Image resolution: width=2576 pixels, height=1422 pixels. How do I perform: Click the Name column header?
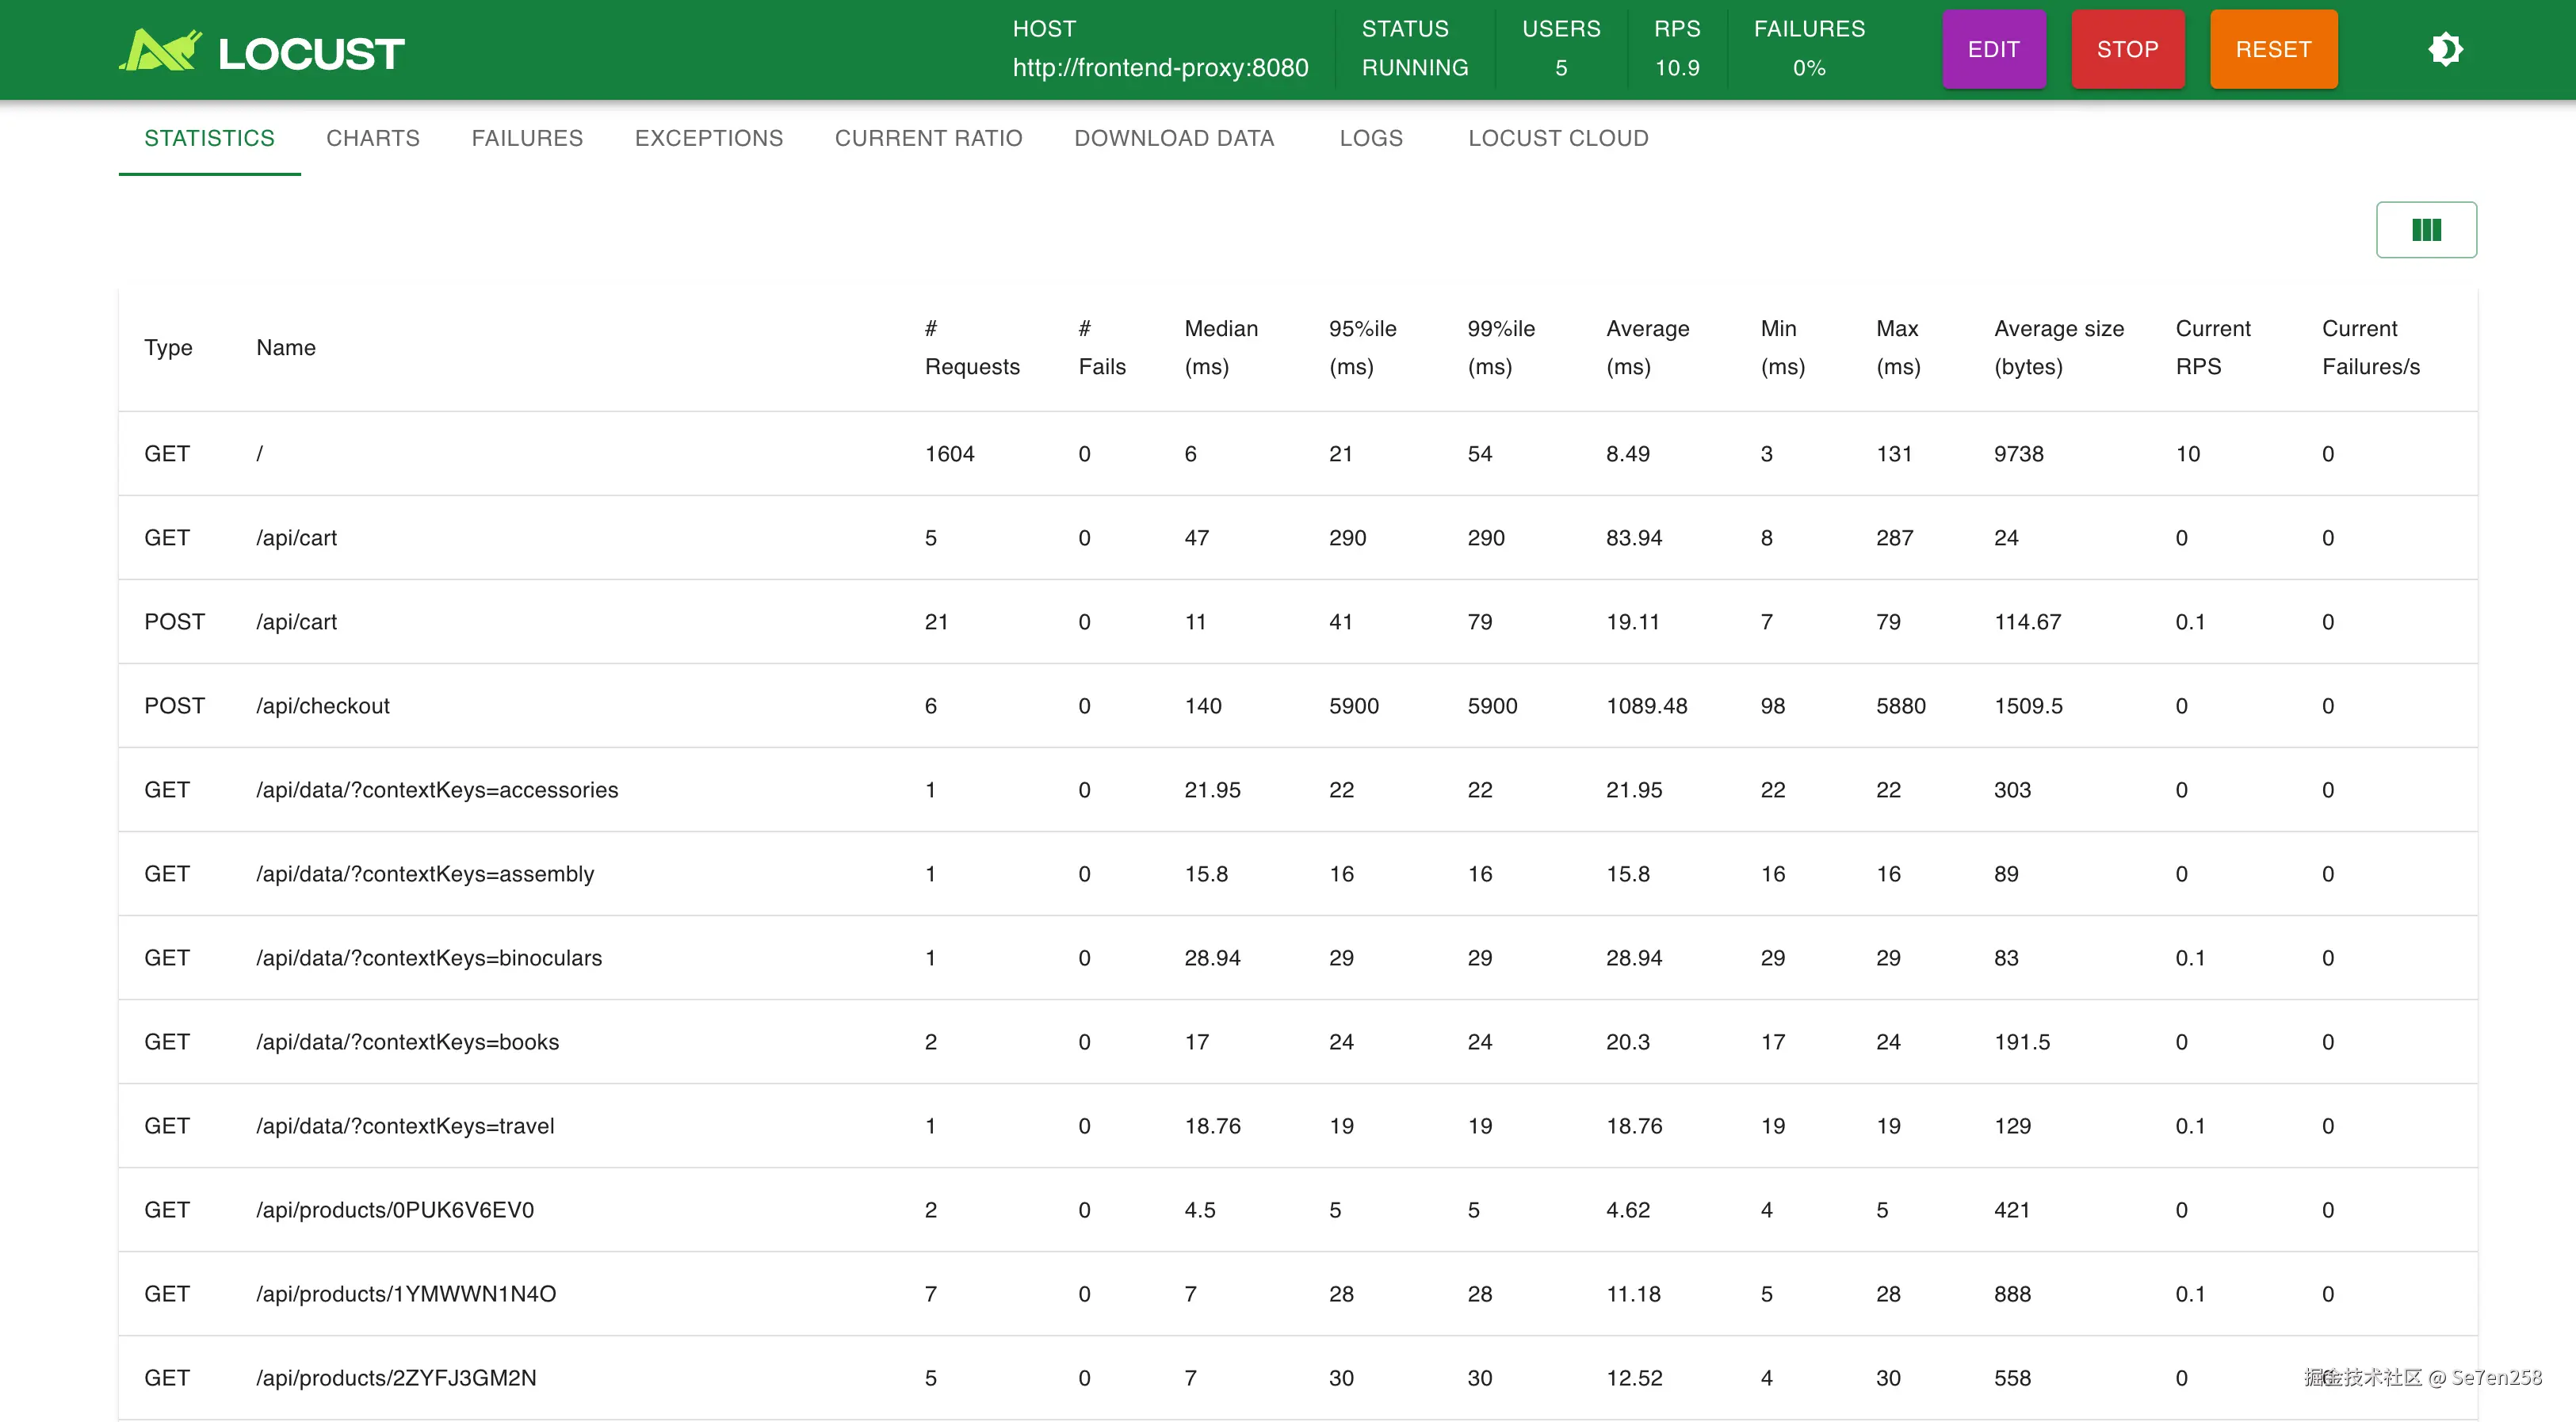[285, 347]
